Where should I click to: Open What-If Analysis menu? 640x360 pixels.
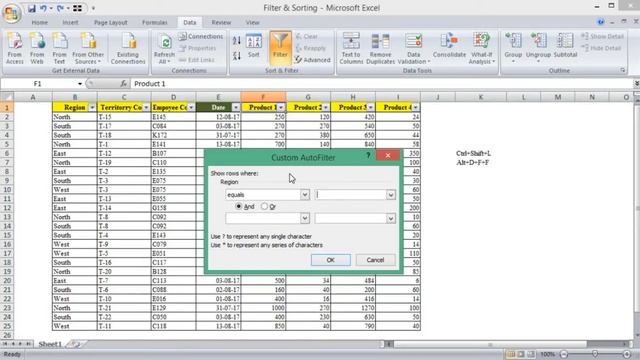[482, 48]
